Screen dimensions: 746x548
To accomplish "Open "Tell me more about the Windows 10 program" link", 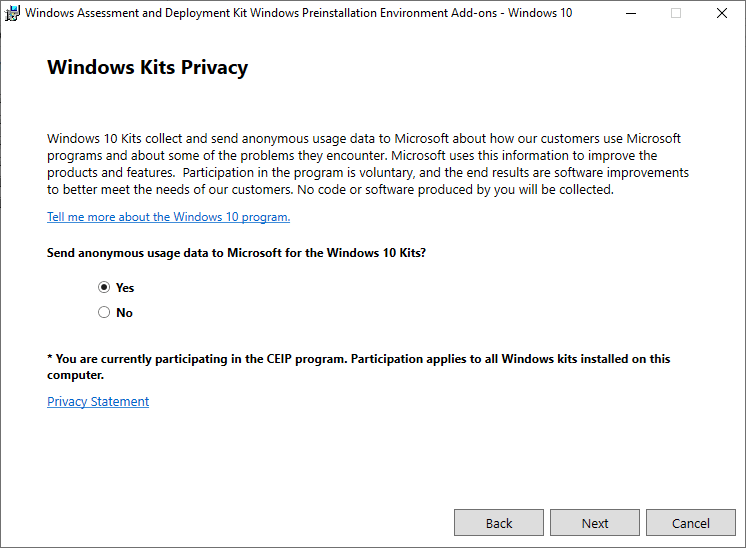I will click(x=168, y=217).
